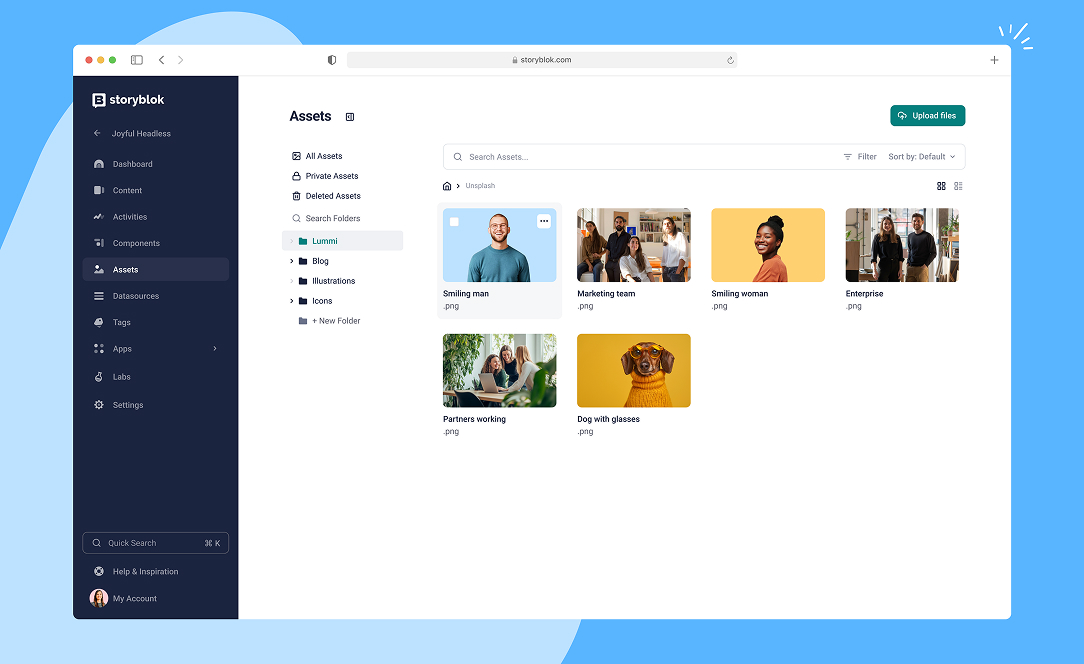Open the Partners working thumbnail
The width and height of the screenshot is (1084, 664).
tap(500, 371)
